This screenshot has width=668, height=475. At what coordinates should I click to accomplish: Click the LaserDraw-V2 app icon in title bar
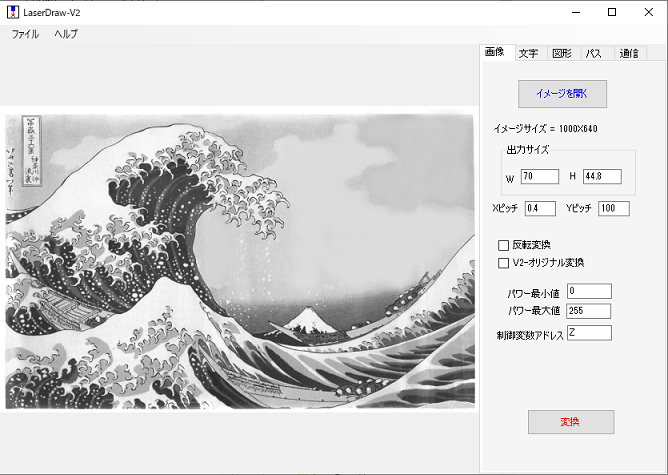click(12, 12)
